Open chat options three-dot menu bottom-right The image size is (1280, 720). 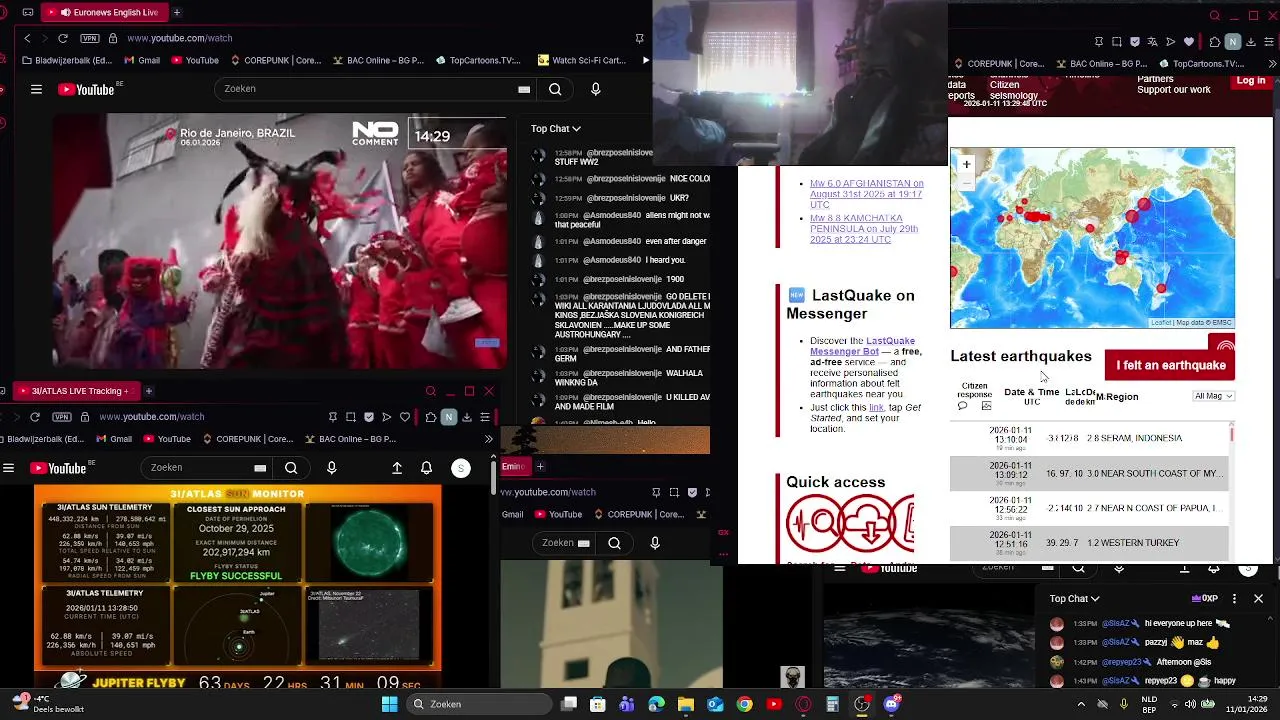tap(1234, 598)
